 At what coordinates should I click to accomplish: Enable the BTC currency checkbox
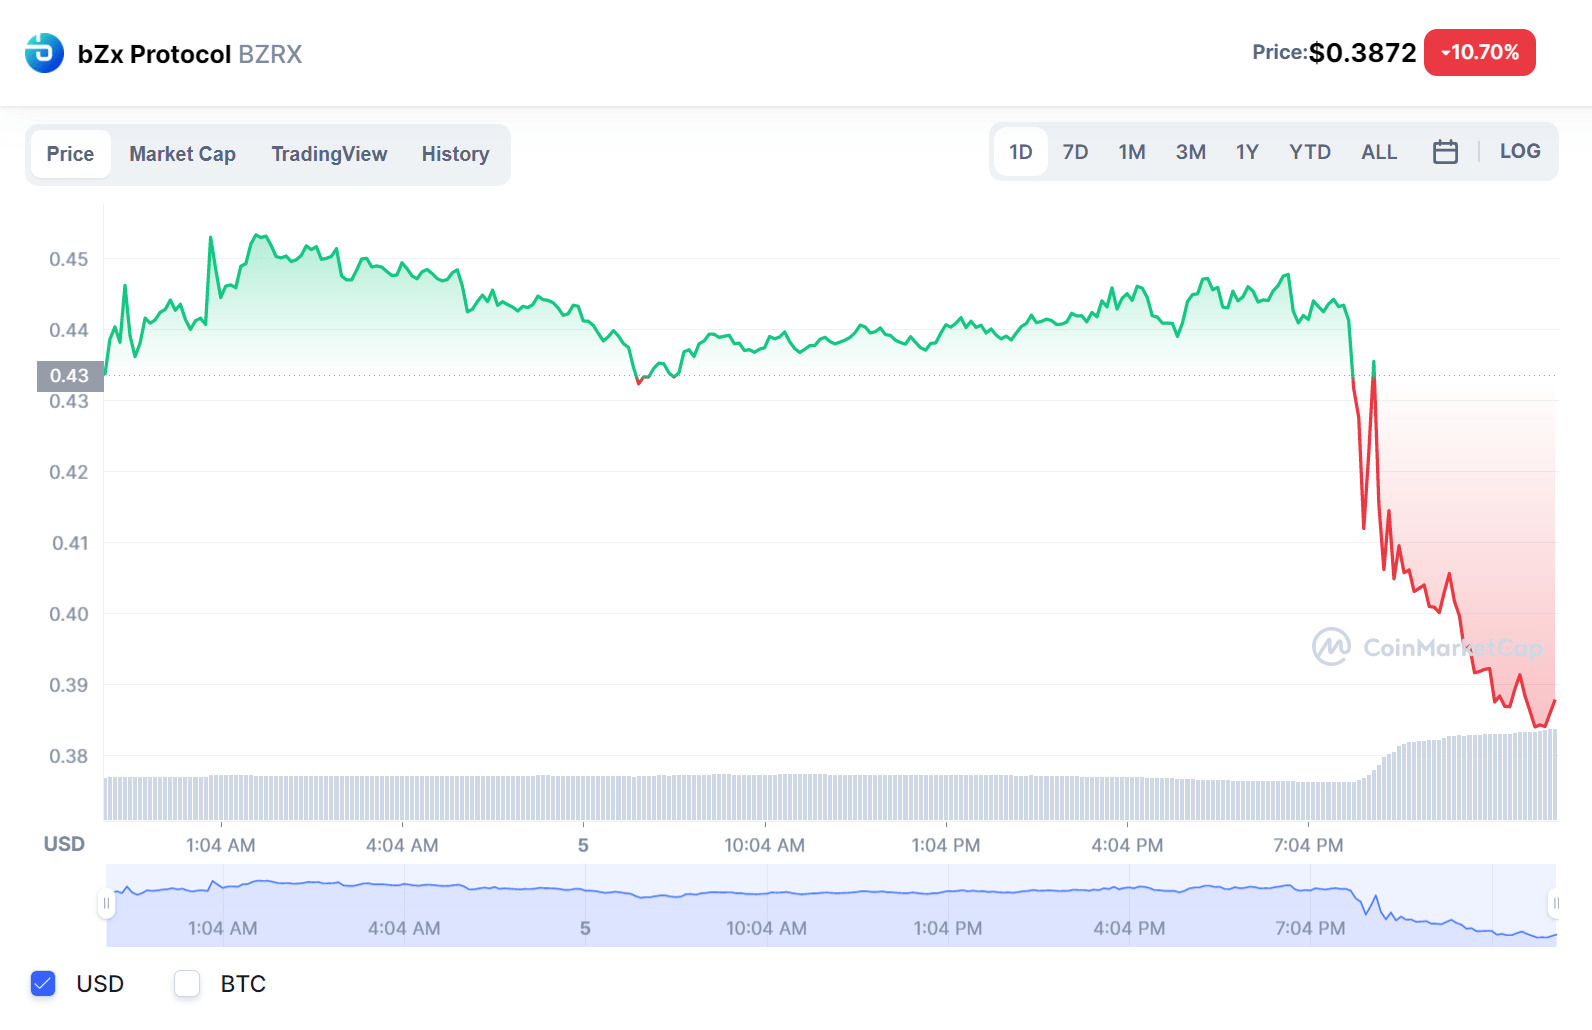(187, 984)
